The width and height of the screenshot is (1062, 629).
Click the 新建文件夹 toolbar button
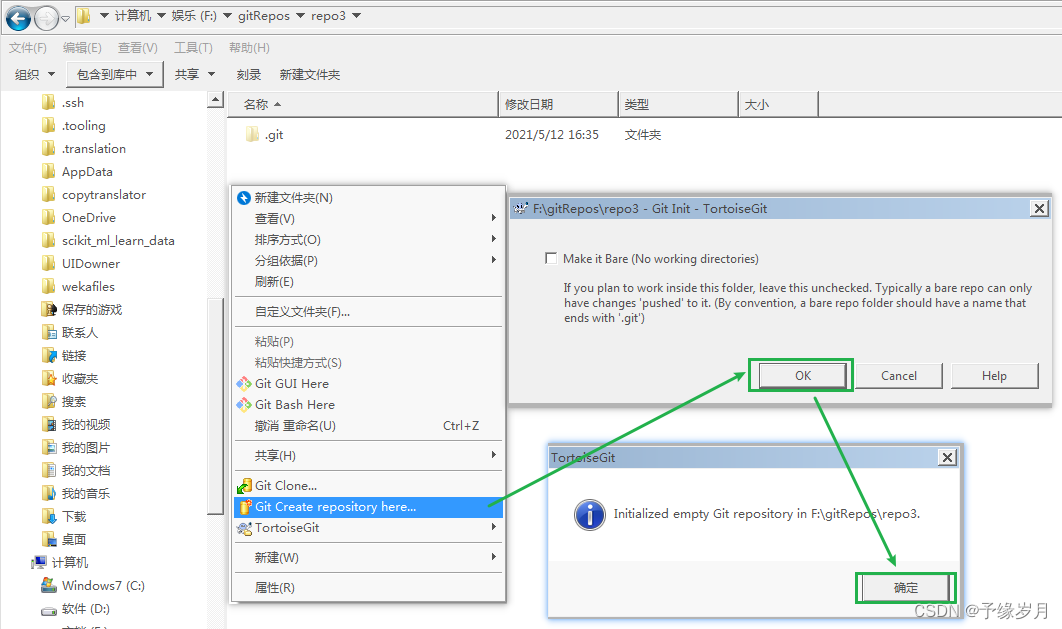310,74
